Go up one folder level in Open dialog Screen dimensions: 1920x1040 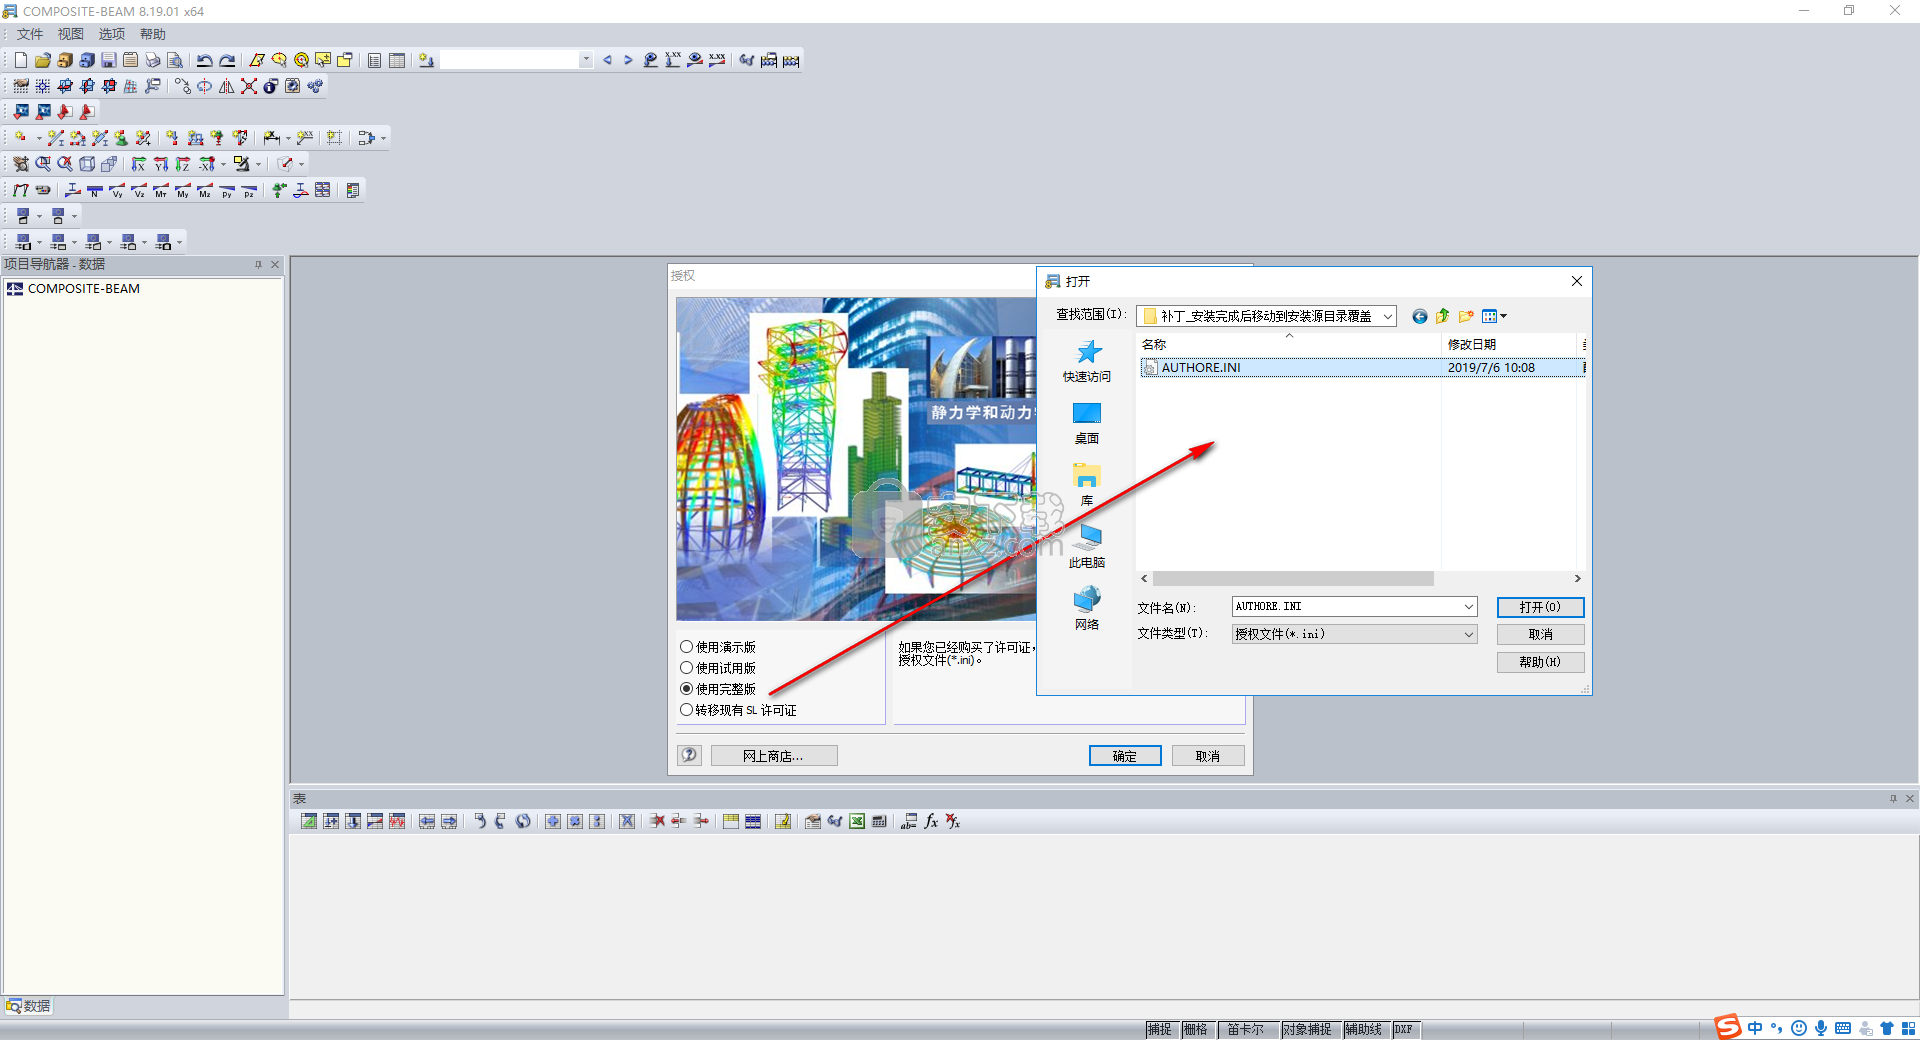click(x=1442, y=316)
